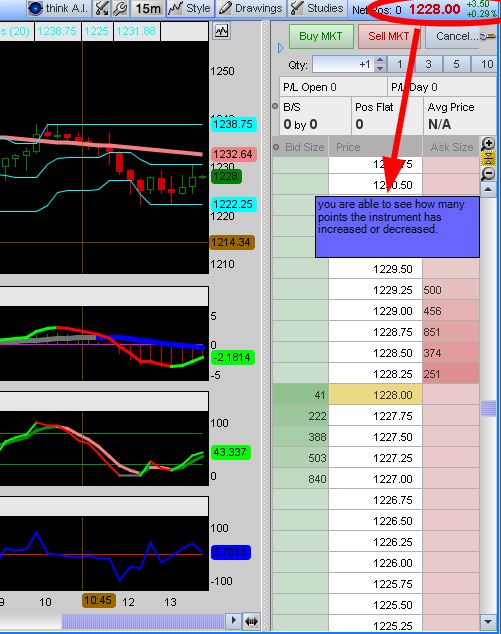501x634 pixels.
Task: Click bid size 222 at 1227.75
Action: pos(300,416)
